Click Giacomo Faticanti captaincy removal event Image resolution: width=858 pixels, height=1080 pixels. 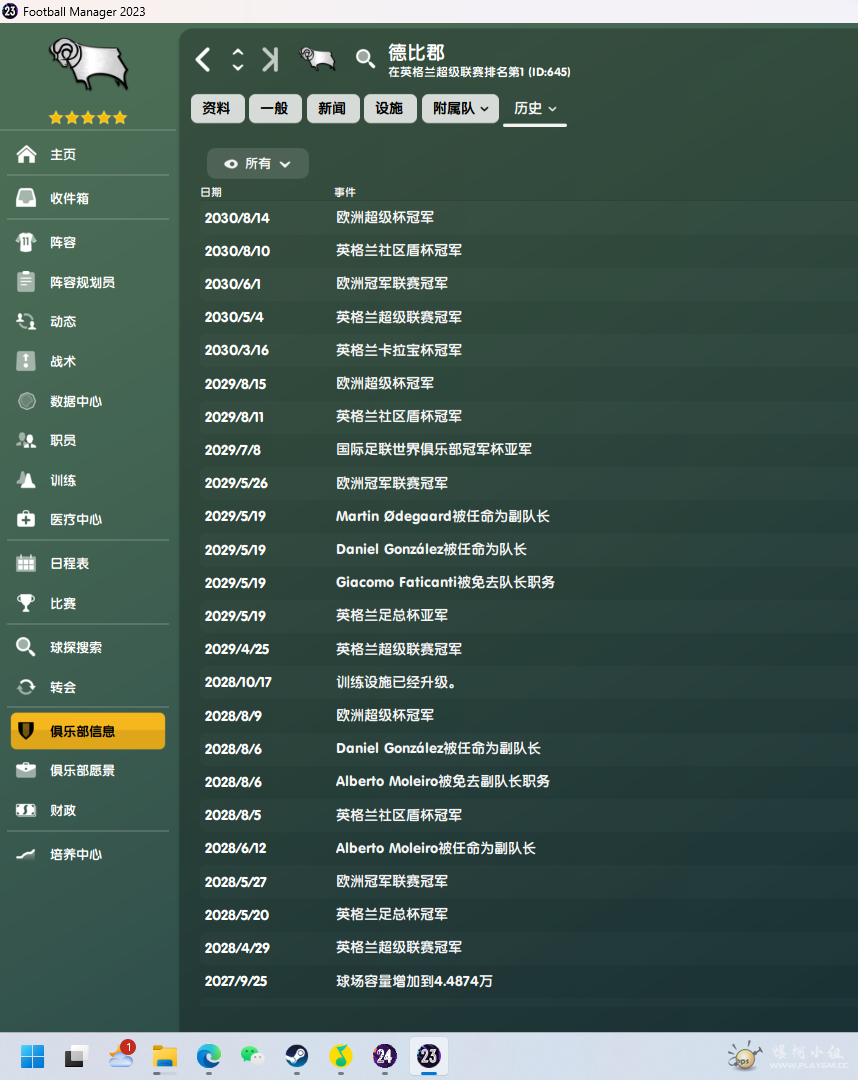(445, 582)
